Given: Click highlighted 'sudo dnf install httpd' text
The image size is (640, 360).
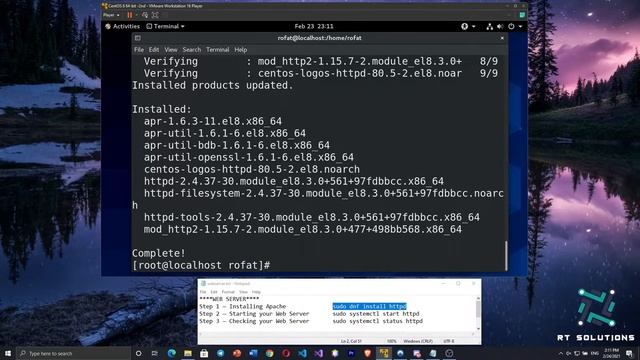Looking at the screenshot, I should tap(369, 306).
